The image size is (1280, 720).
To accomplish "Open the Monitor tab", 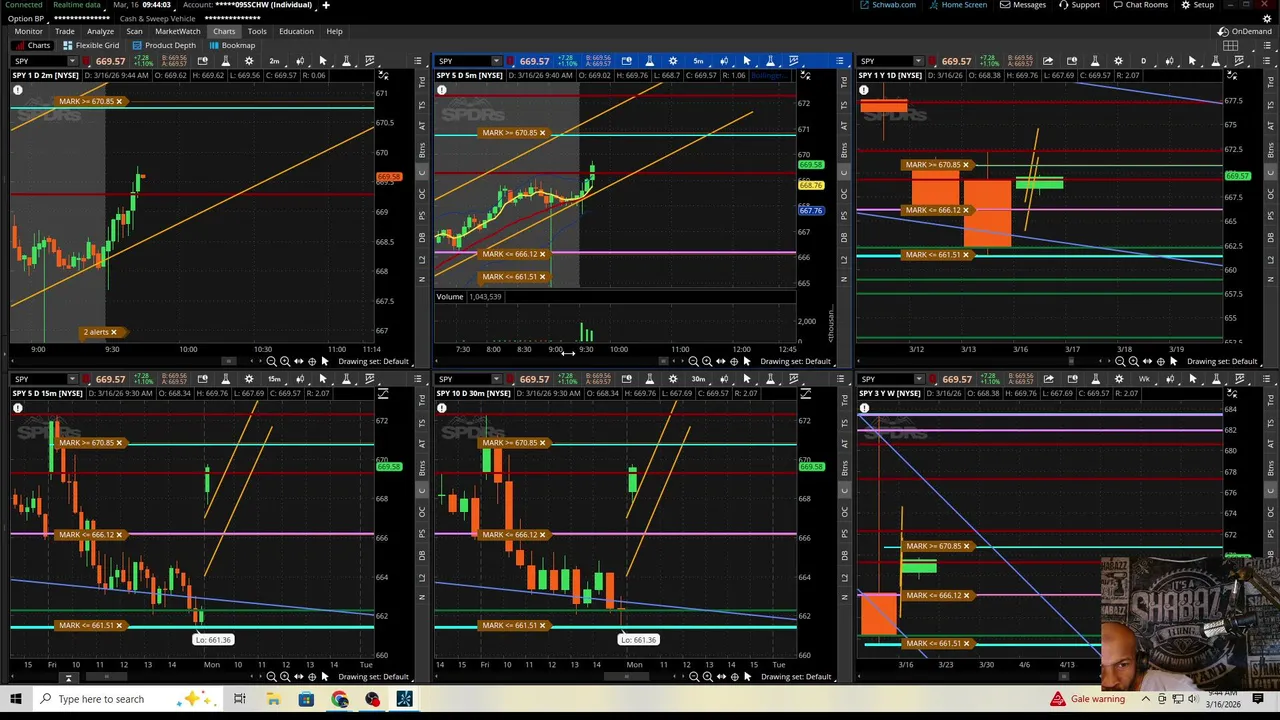I will [28, 31].
